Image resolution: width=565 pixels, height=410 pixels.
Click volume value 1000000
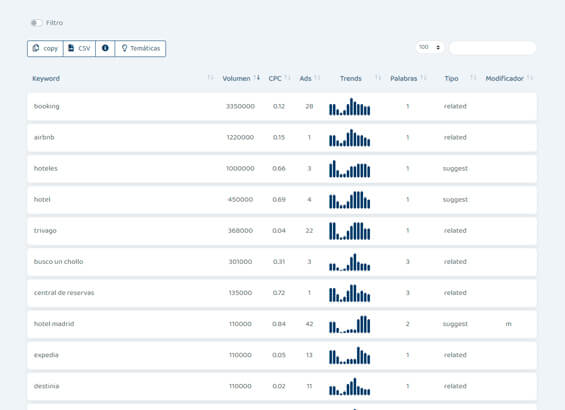(x=240, y=168)
